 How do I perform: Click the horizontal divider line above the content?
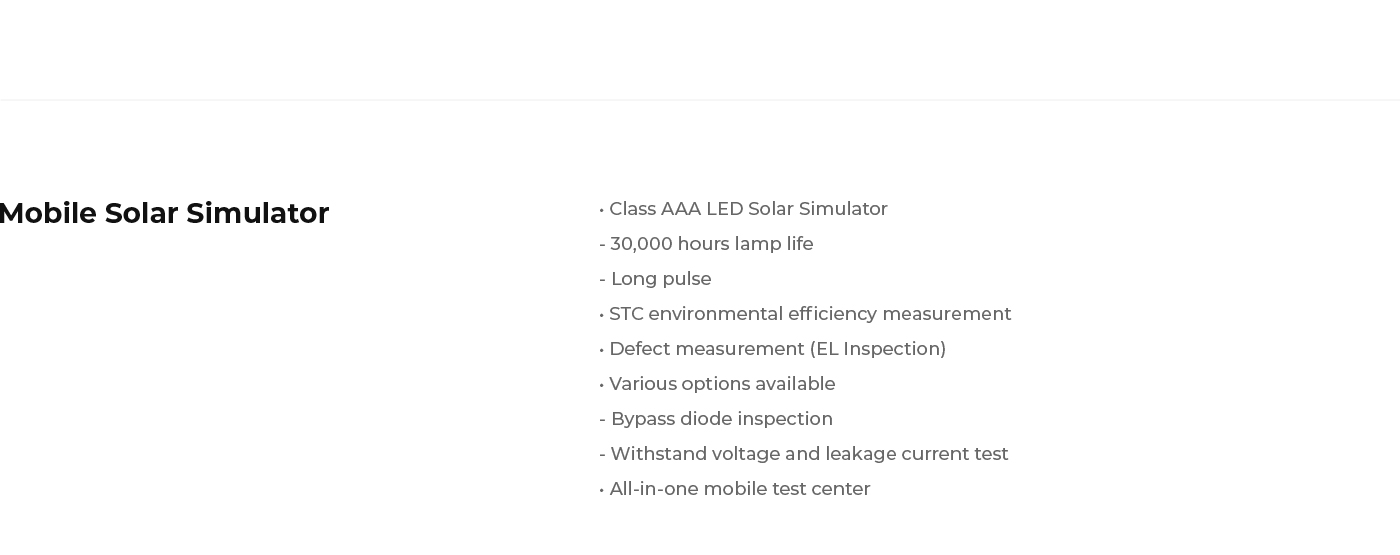[x=700, y=100]
